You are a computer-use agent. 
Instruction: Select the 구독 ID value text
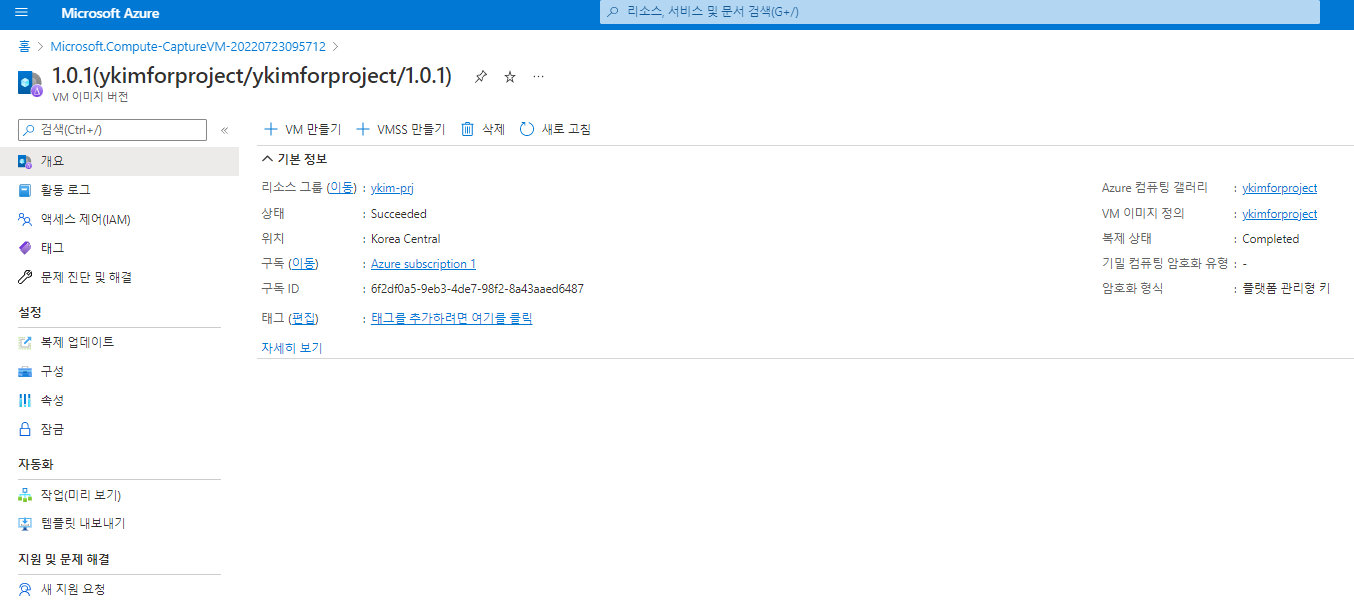pyautogui.click(x=477, y=289)
